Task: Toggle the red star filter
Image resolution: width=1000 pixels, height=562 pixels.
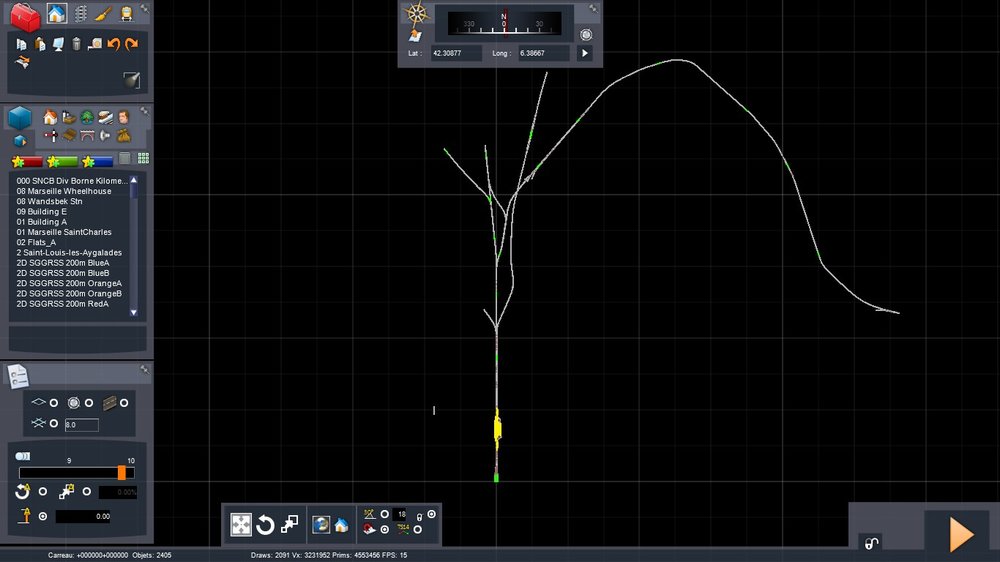Action: pyautogui.click(x=27, y=161)
